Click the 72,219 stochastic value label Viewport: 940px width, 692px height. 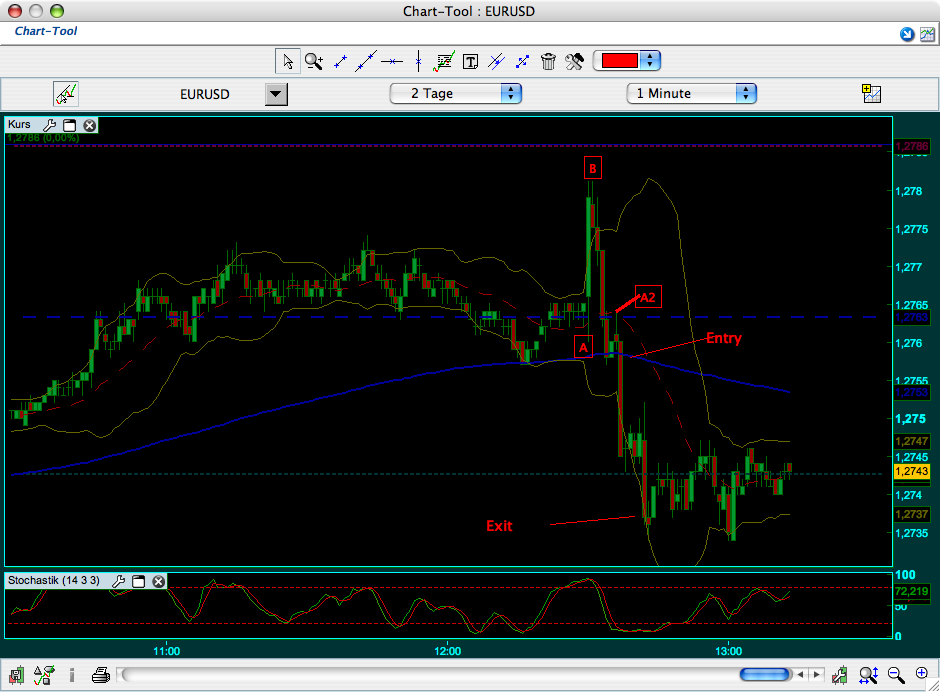coord(911,591)
